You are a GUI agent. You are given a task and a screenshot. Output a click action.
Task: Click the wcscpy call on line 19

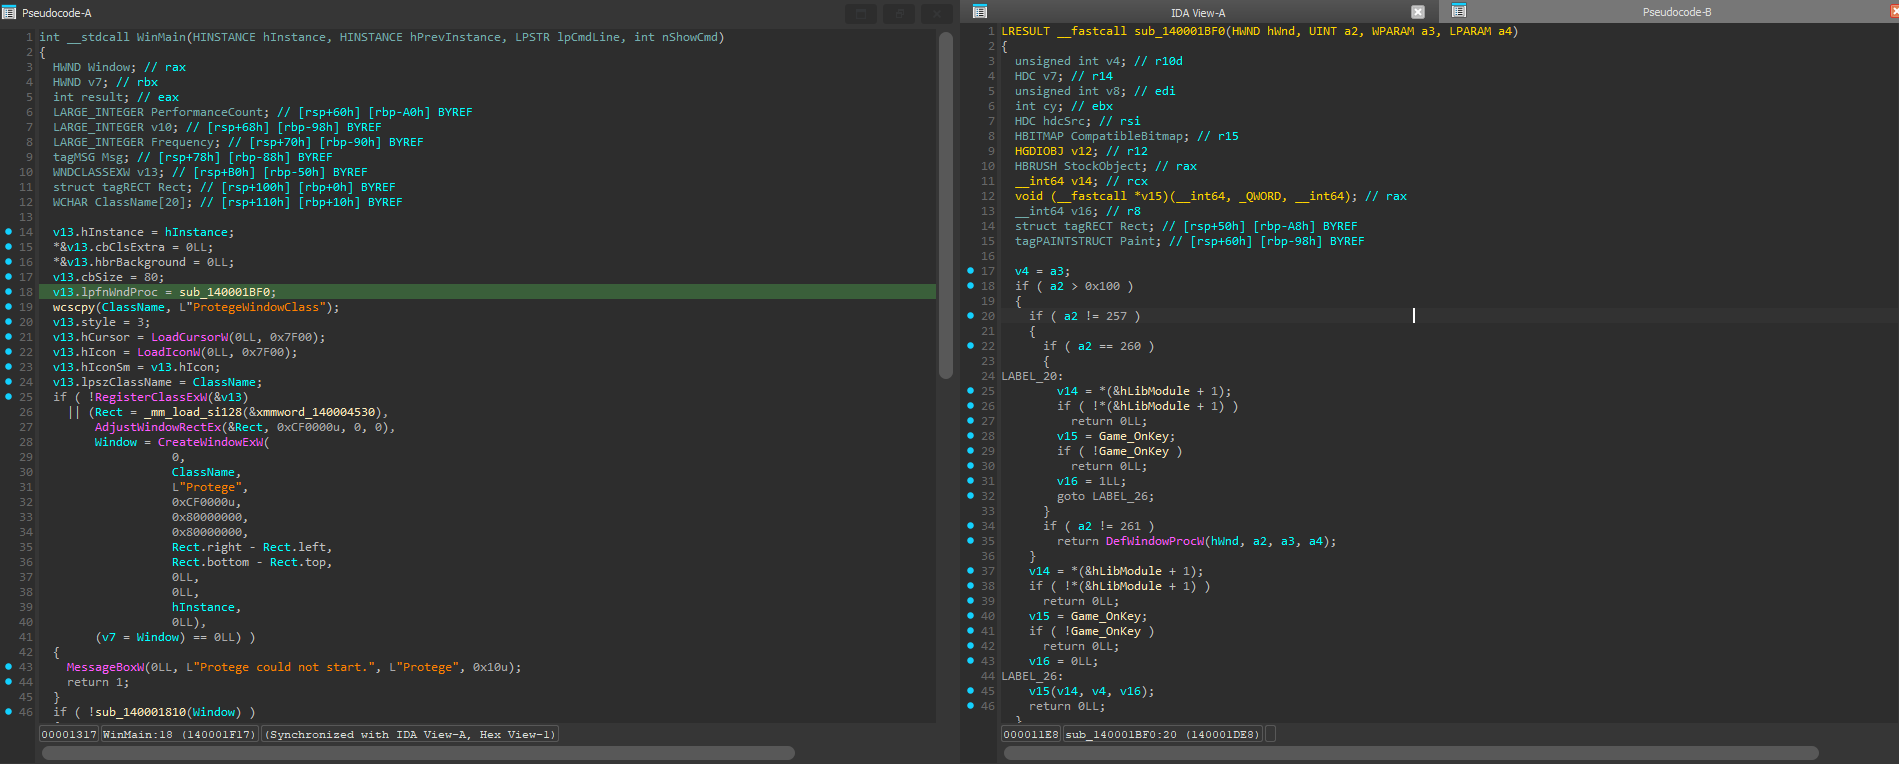coord(74,307)
